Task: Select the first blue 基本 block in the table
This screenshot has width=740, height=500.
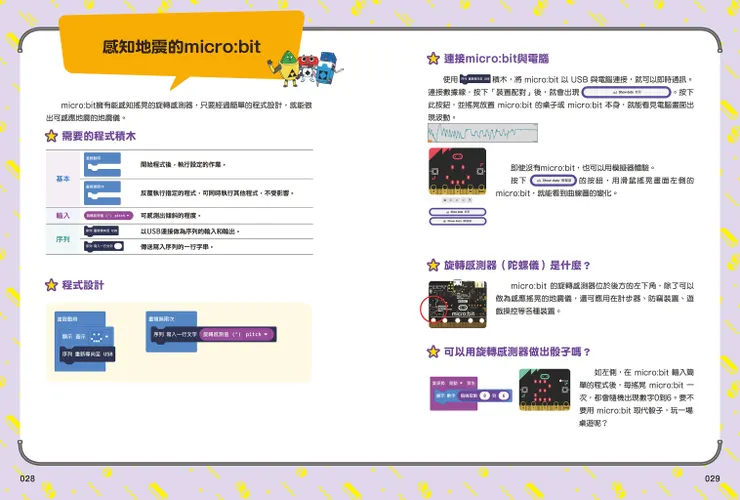Action: (102, 164)
